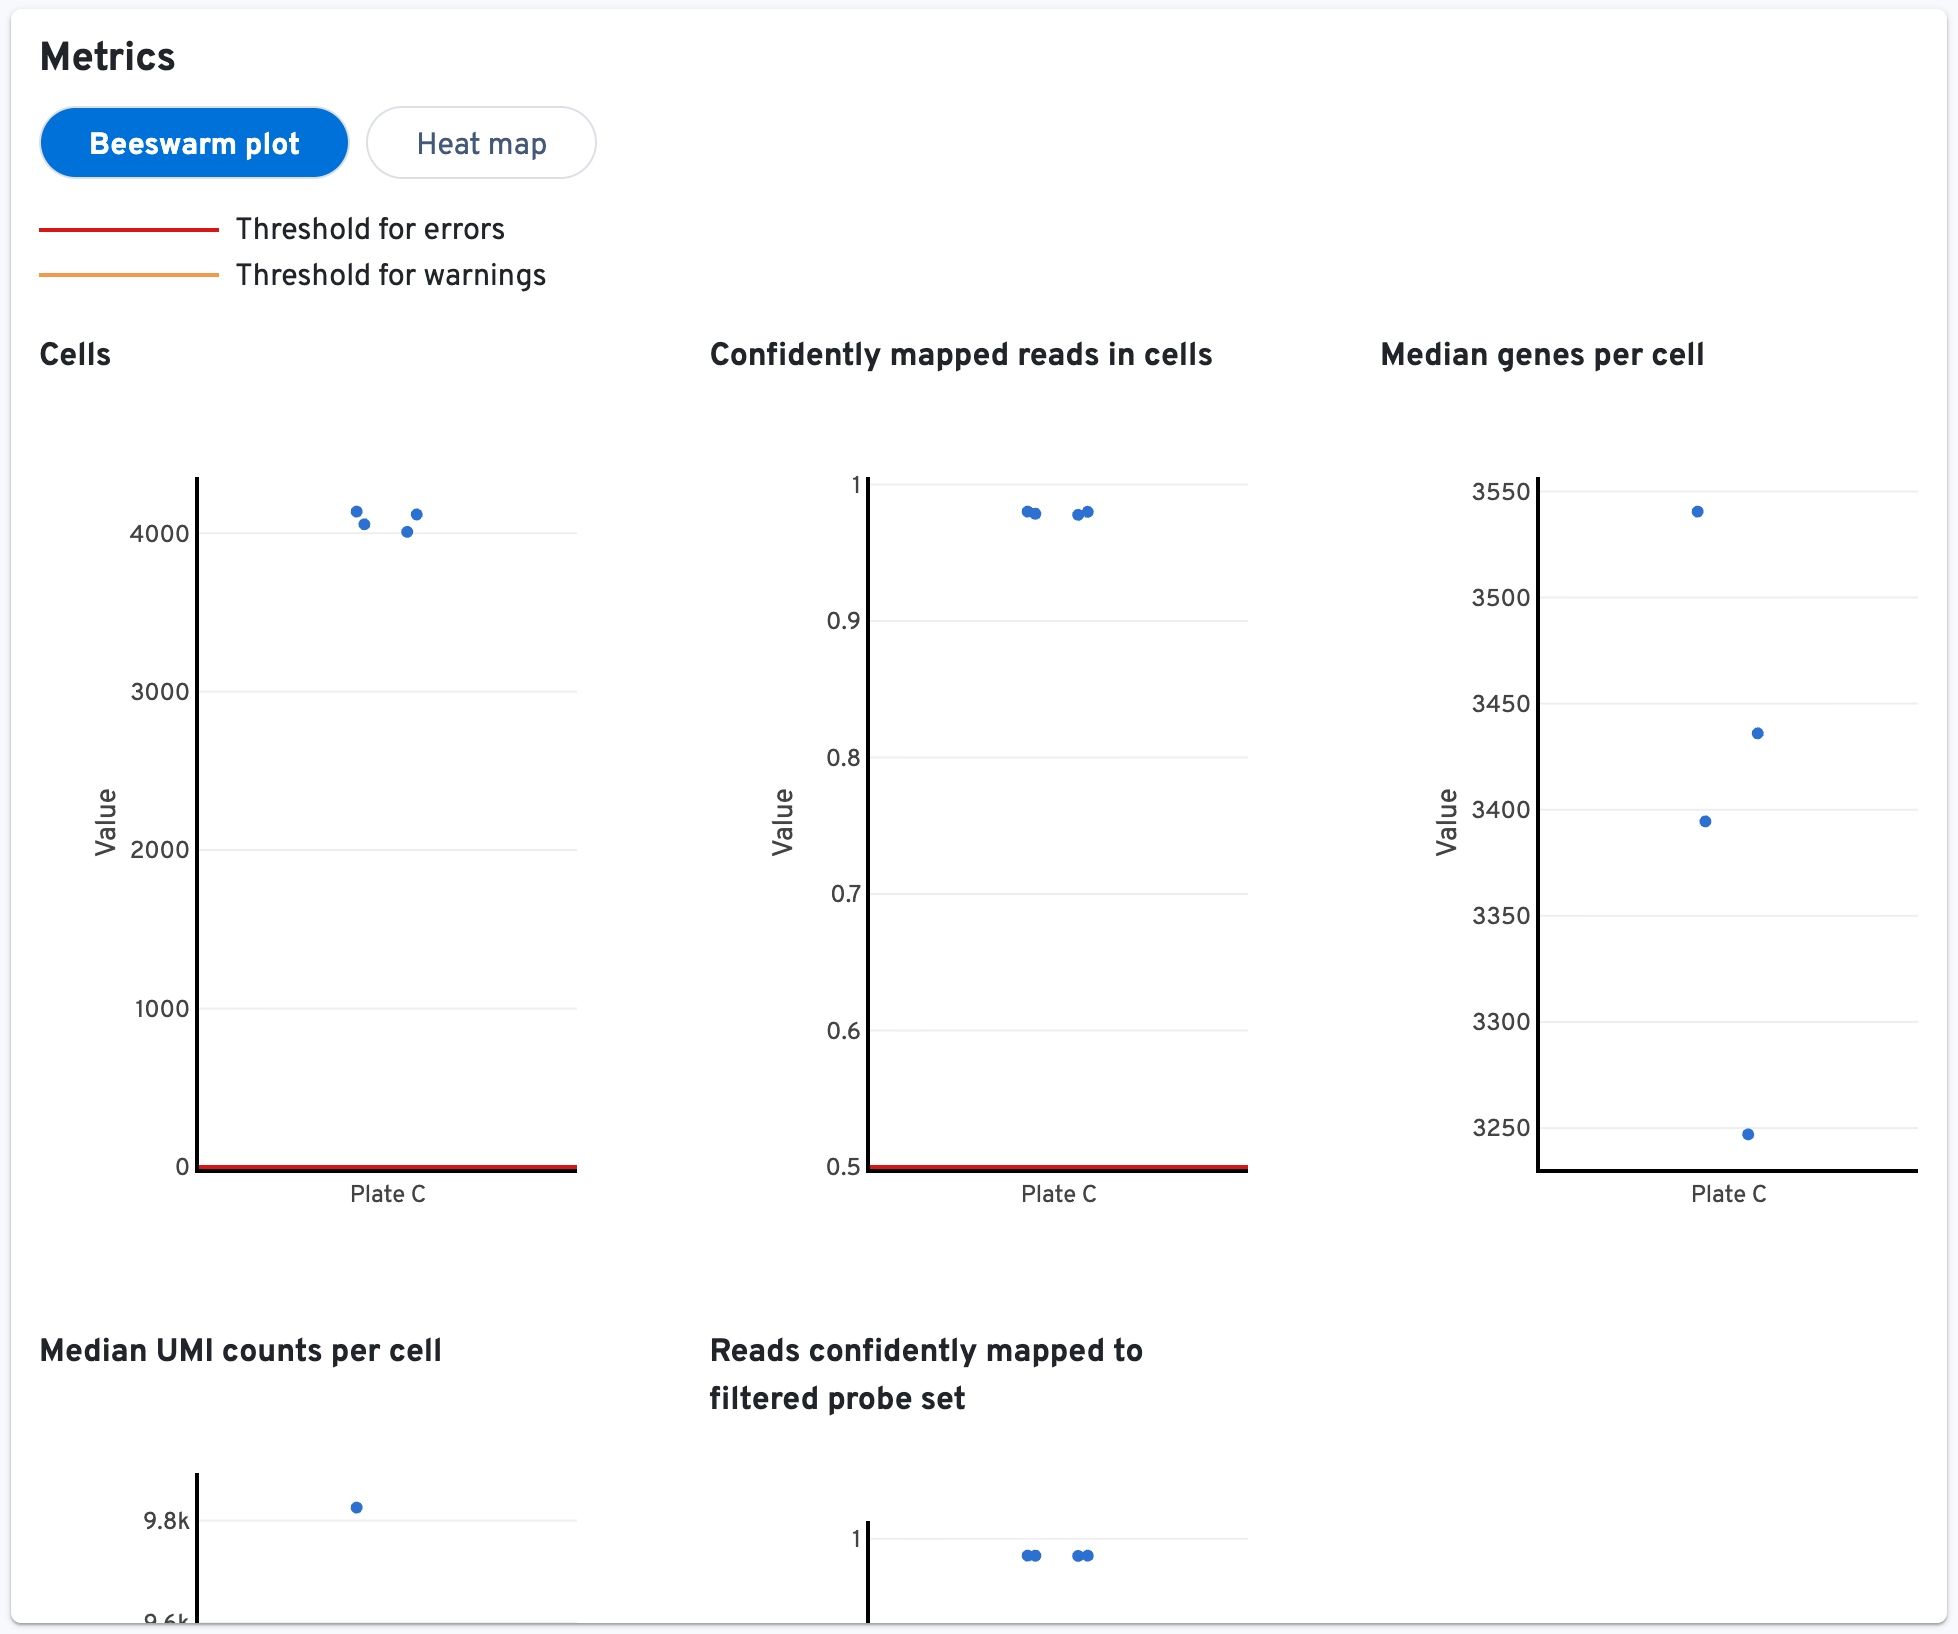Image resolution: width=1958 pixels, height=1634 pixels.
Task: Click the data point just below 3400 median genes
Action: tap(1705, 822)
